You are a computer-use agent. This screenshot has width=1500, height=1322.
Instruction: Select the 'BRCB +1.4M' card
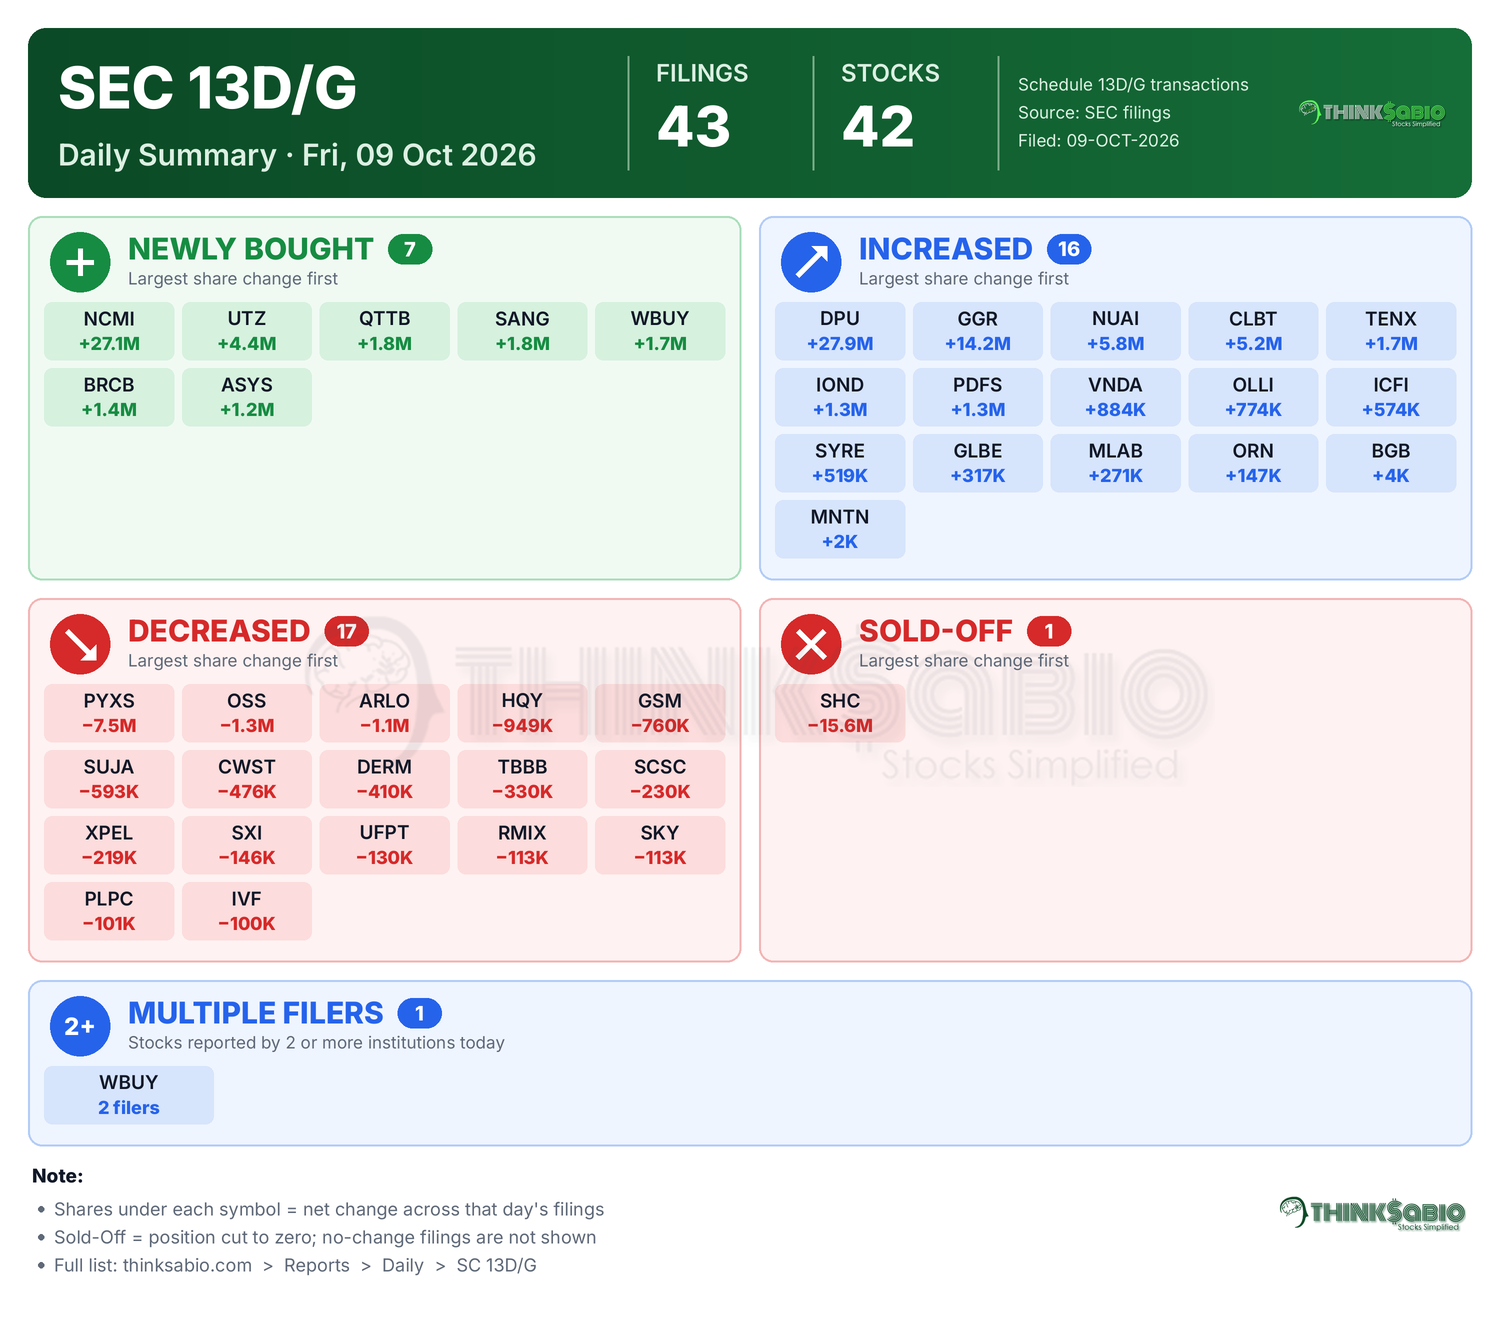109,397
